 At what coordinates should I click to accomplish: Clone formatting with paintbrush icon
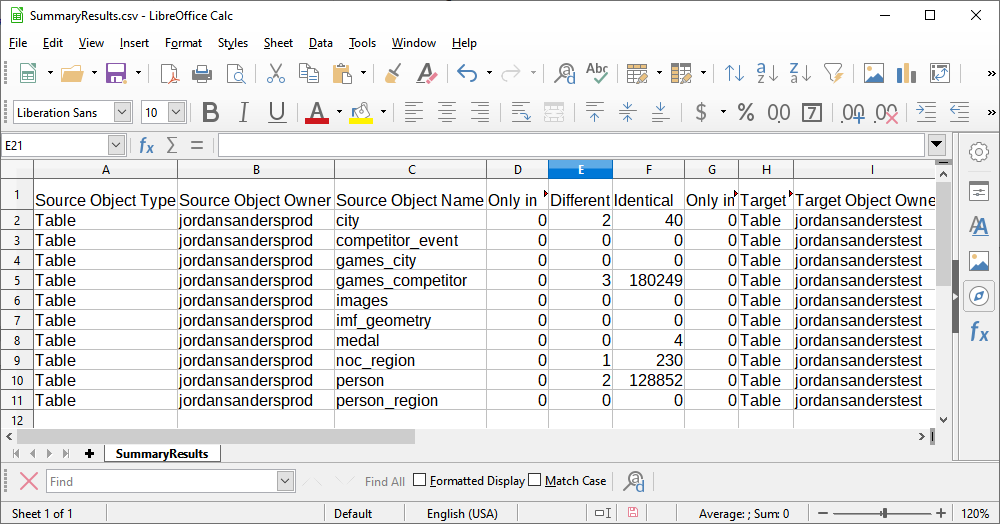pos(393,73)
